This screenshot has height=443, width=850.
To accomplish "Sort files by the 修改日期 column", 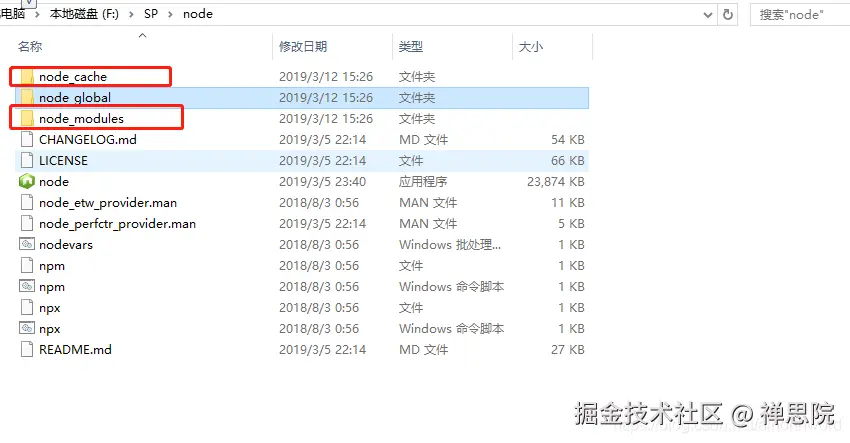I will (303, 47).
